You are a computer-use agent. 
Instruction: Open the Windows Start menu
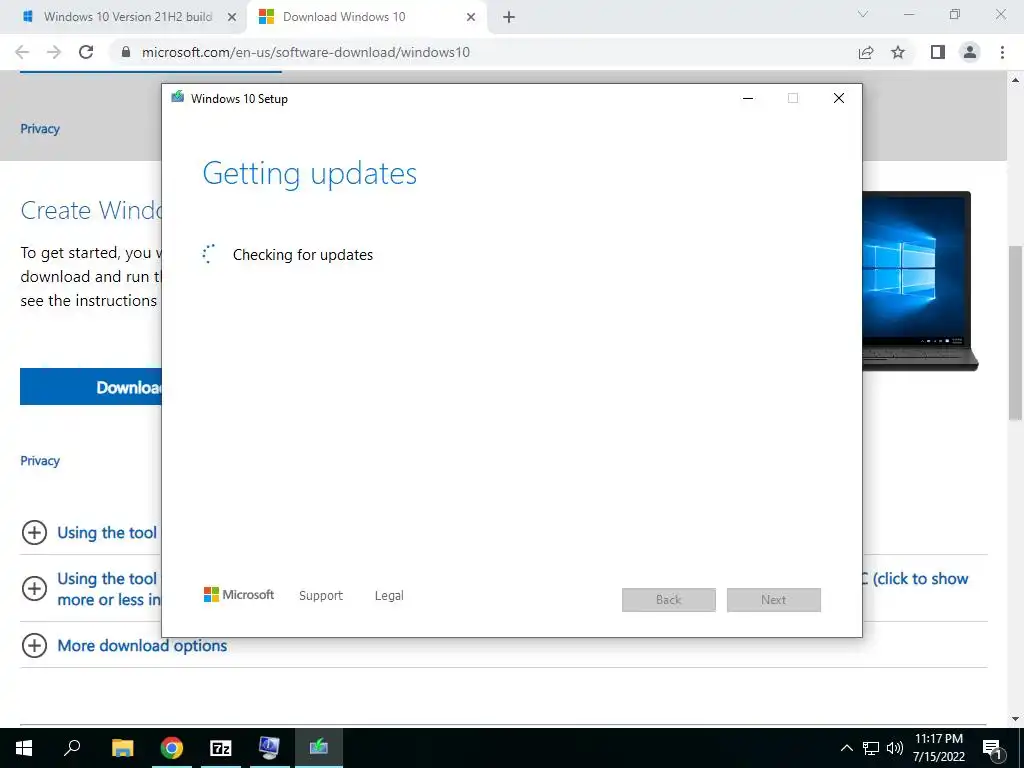tap(24, 748)
